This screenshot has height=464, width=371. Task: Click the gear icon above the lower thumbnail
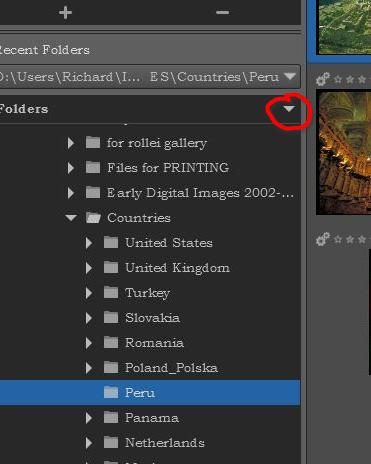(323, 239)
